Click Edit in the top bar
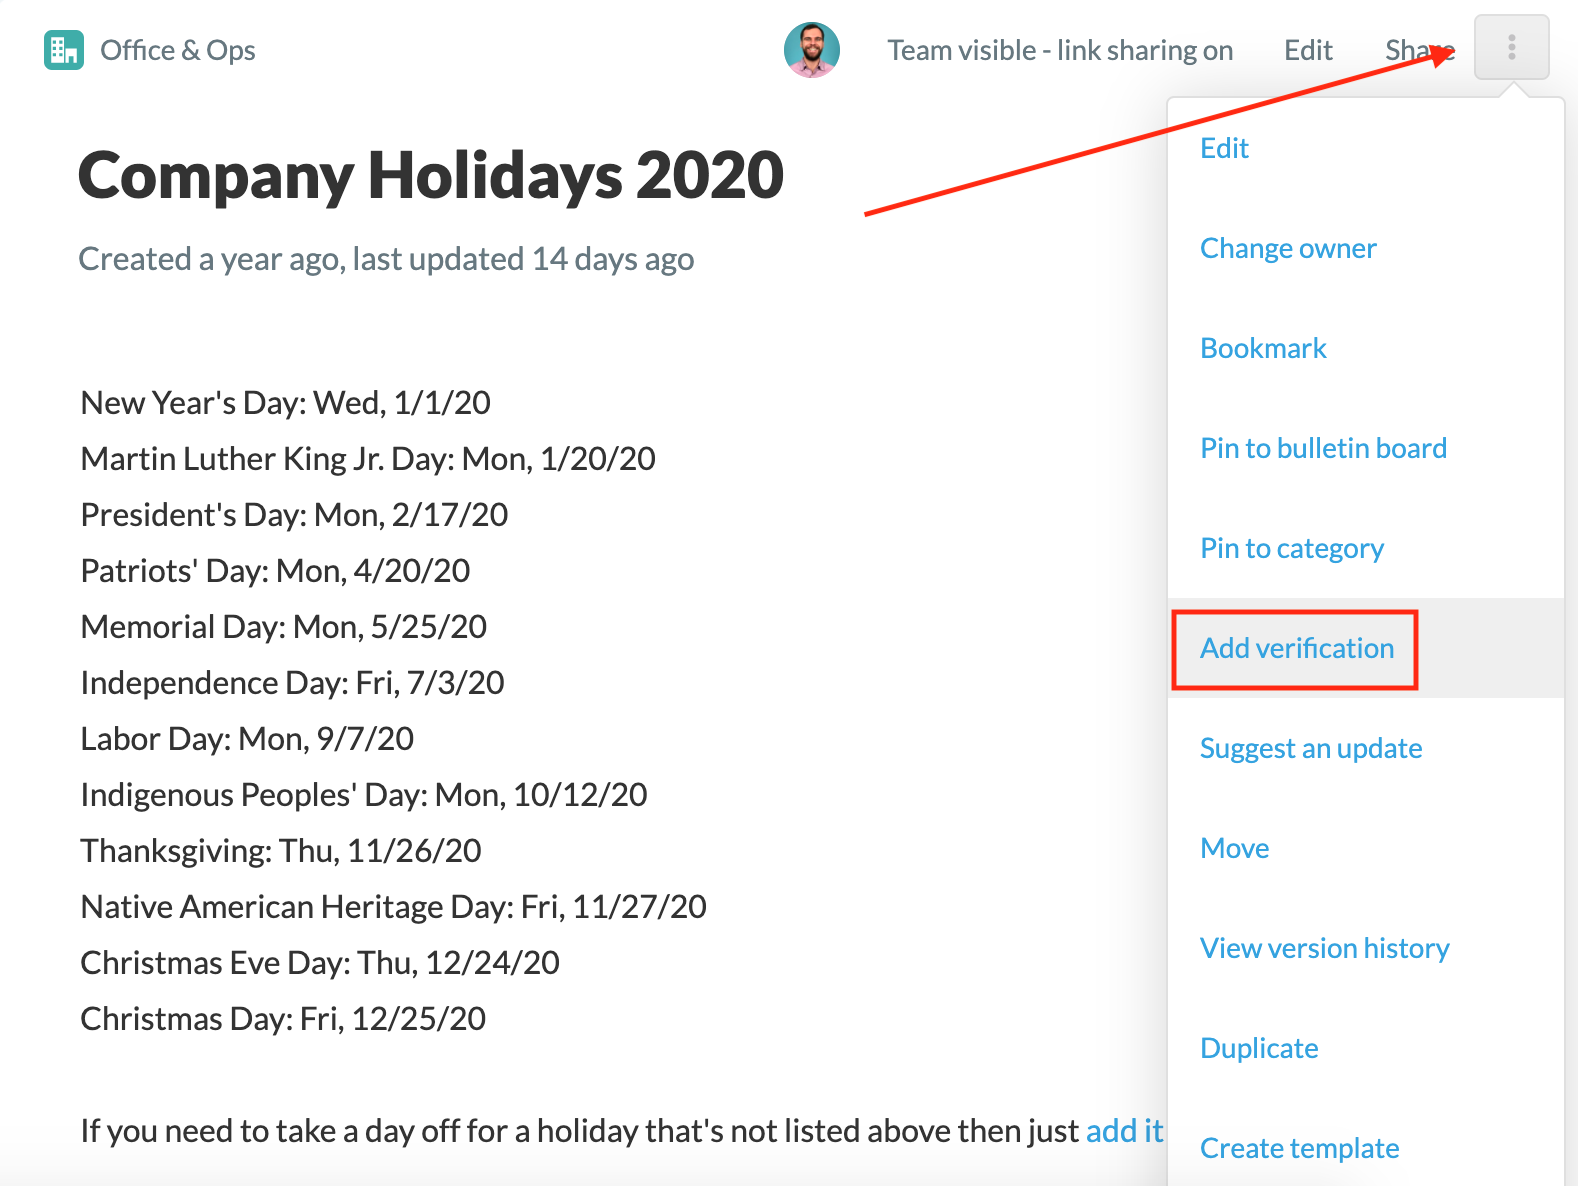 click(1308, 50)
